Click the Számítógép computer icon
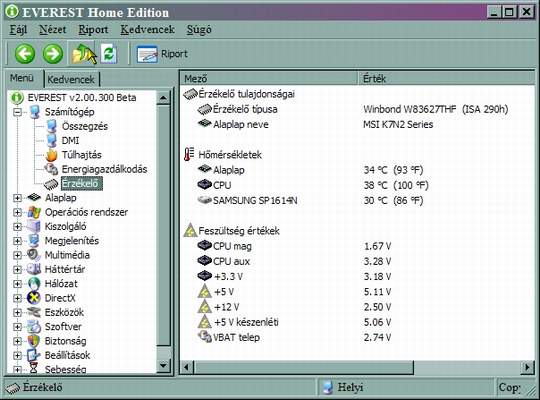Screen dimensions: 540x400 pos(34,112)
